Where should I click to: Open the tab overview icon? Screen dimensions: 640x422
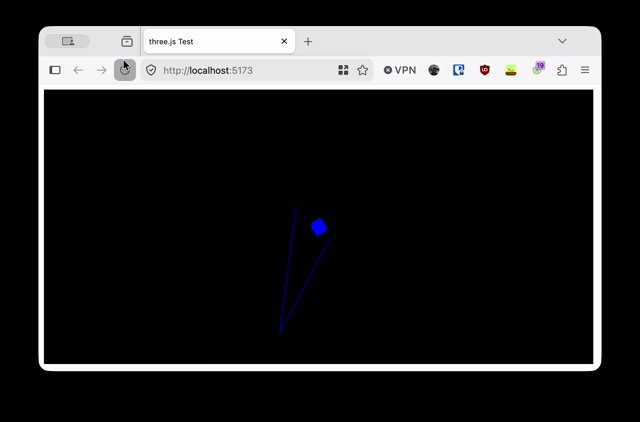(x=127, y=41)
